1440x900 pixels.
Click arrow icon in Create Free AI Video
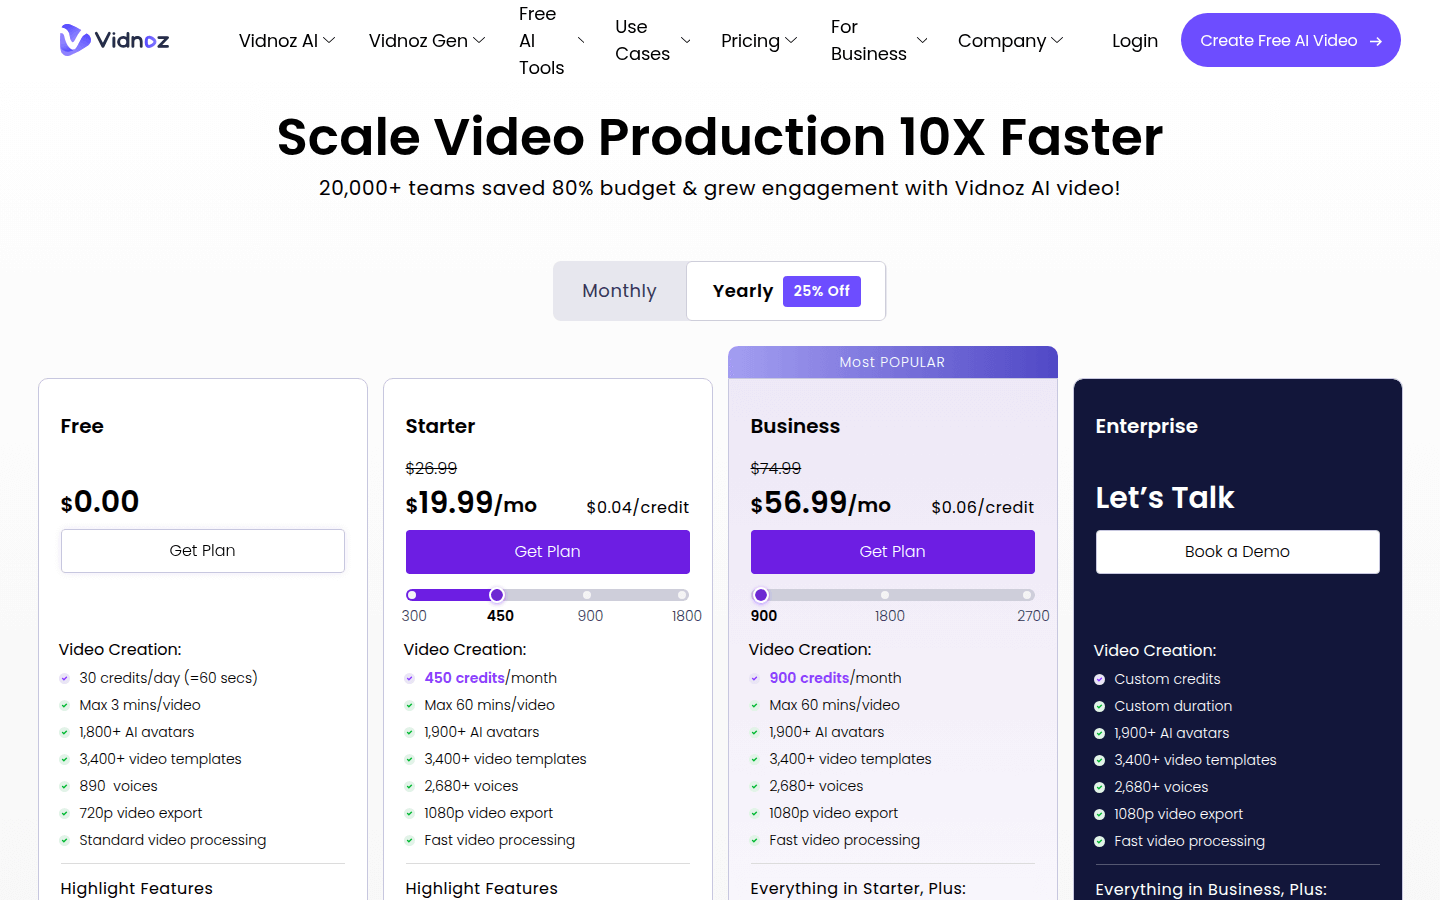(1376, 41)
